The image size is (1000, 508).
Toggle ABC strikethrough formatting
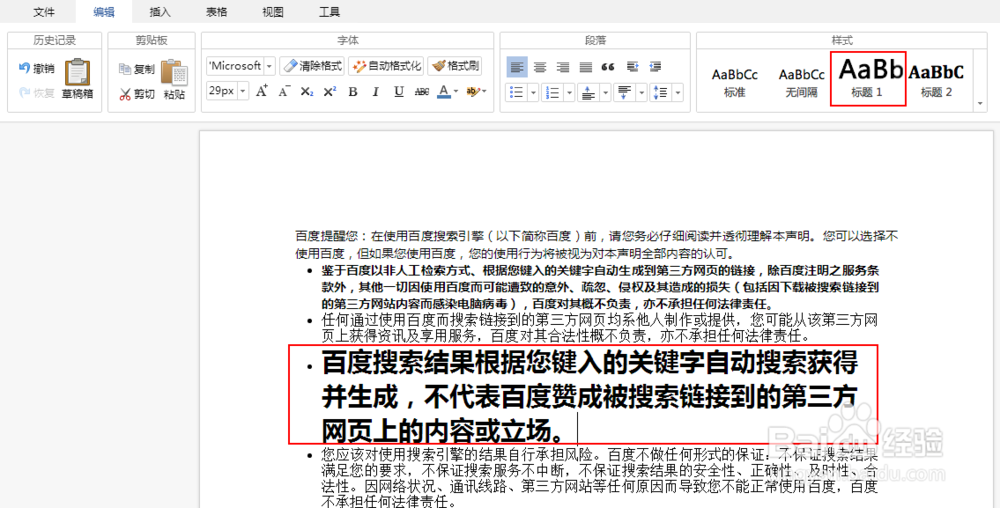point(422,92)
